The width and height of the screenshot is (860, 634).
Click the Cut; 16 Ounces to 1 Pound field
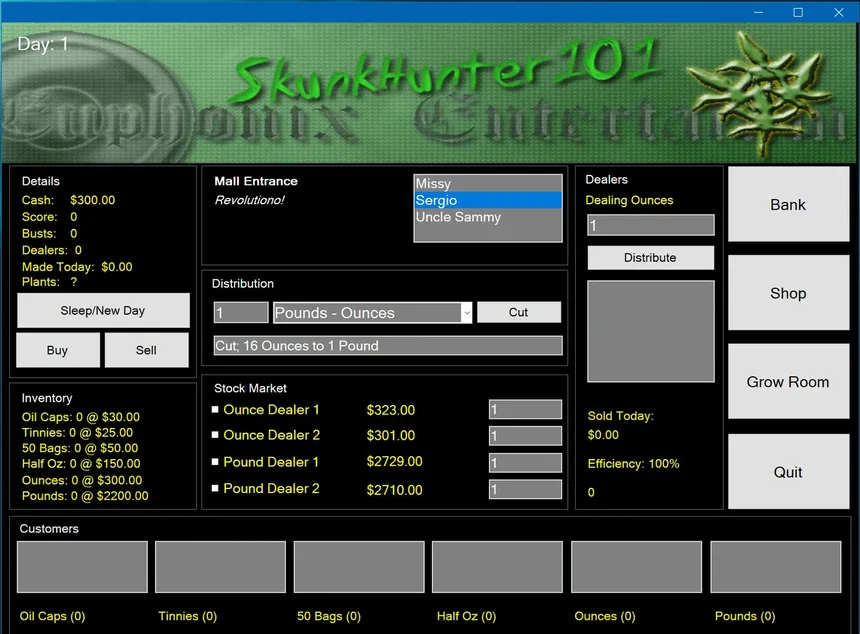click(388, 346)
